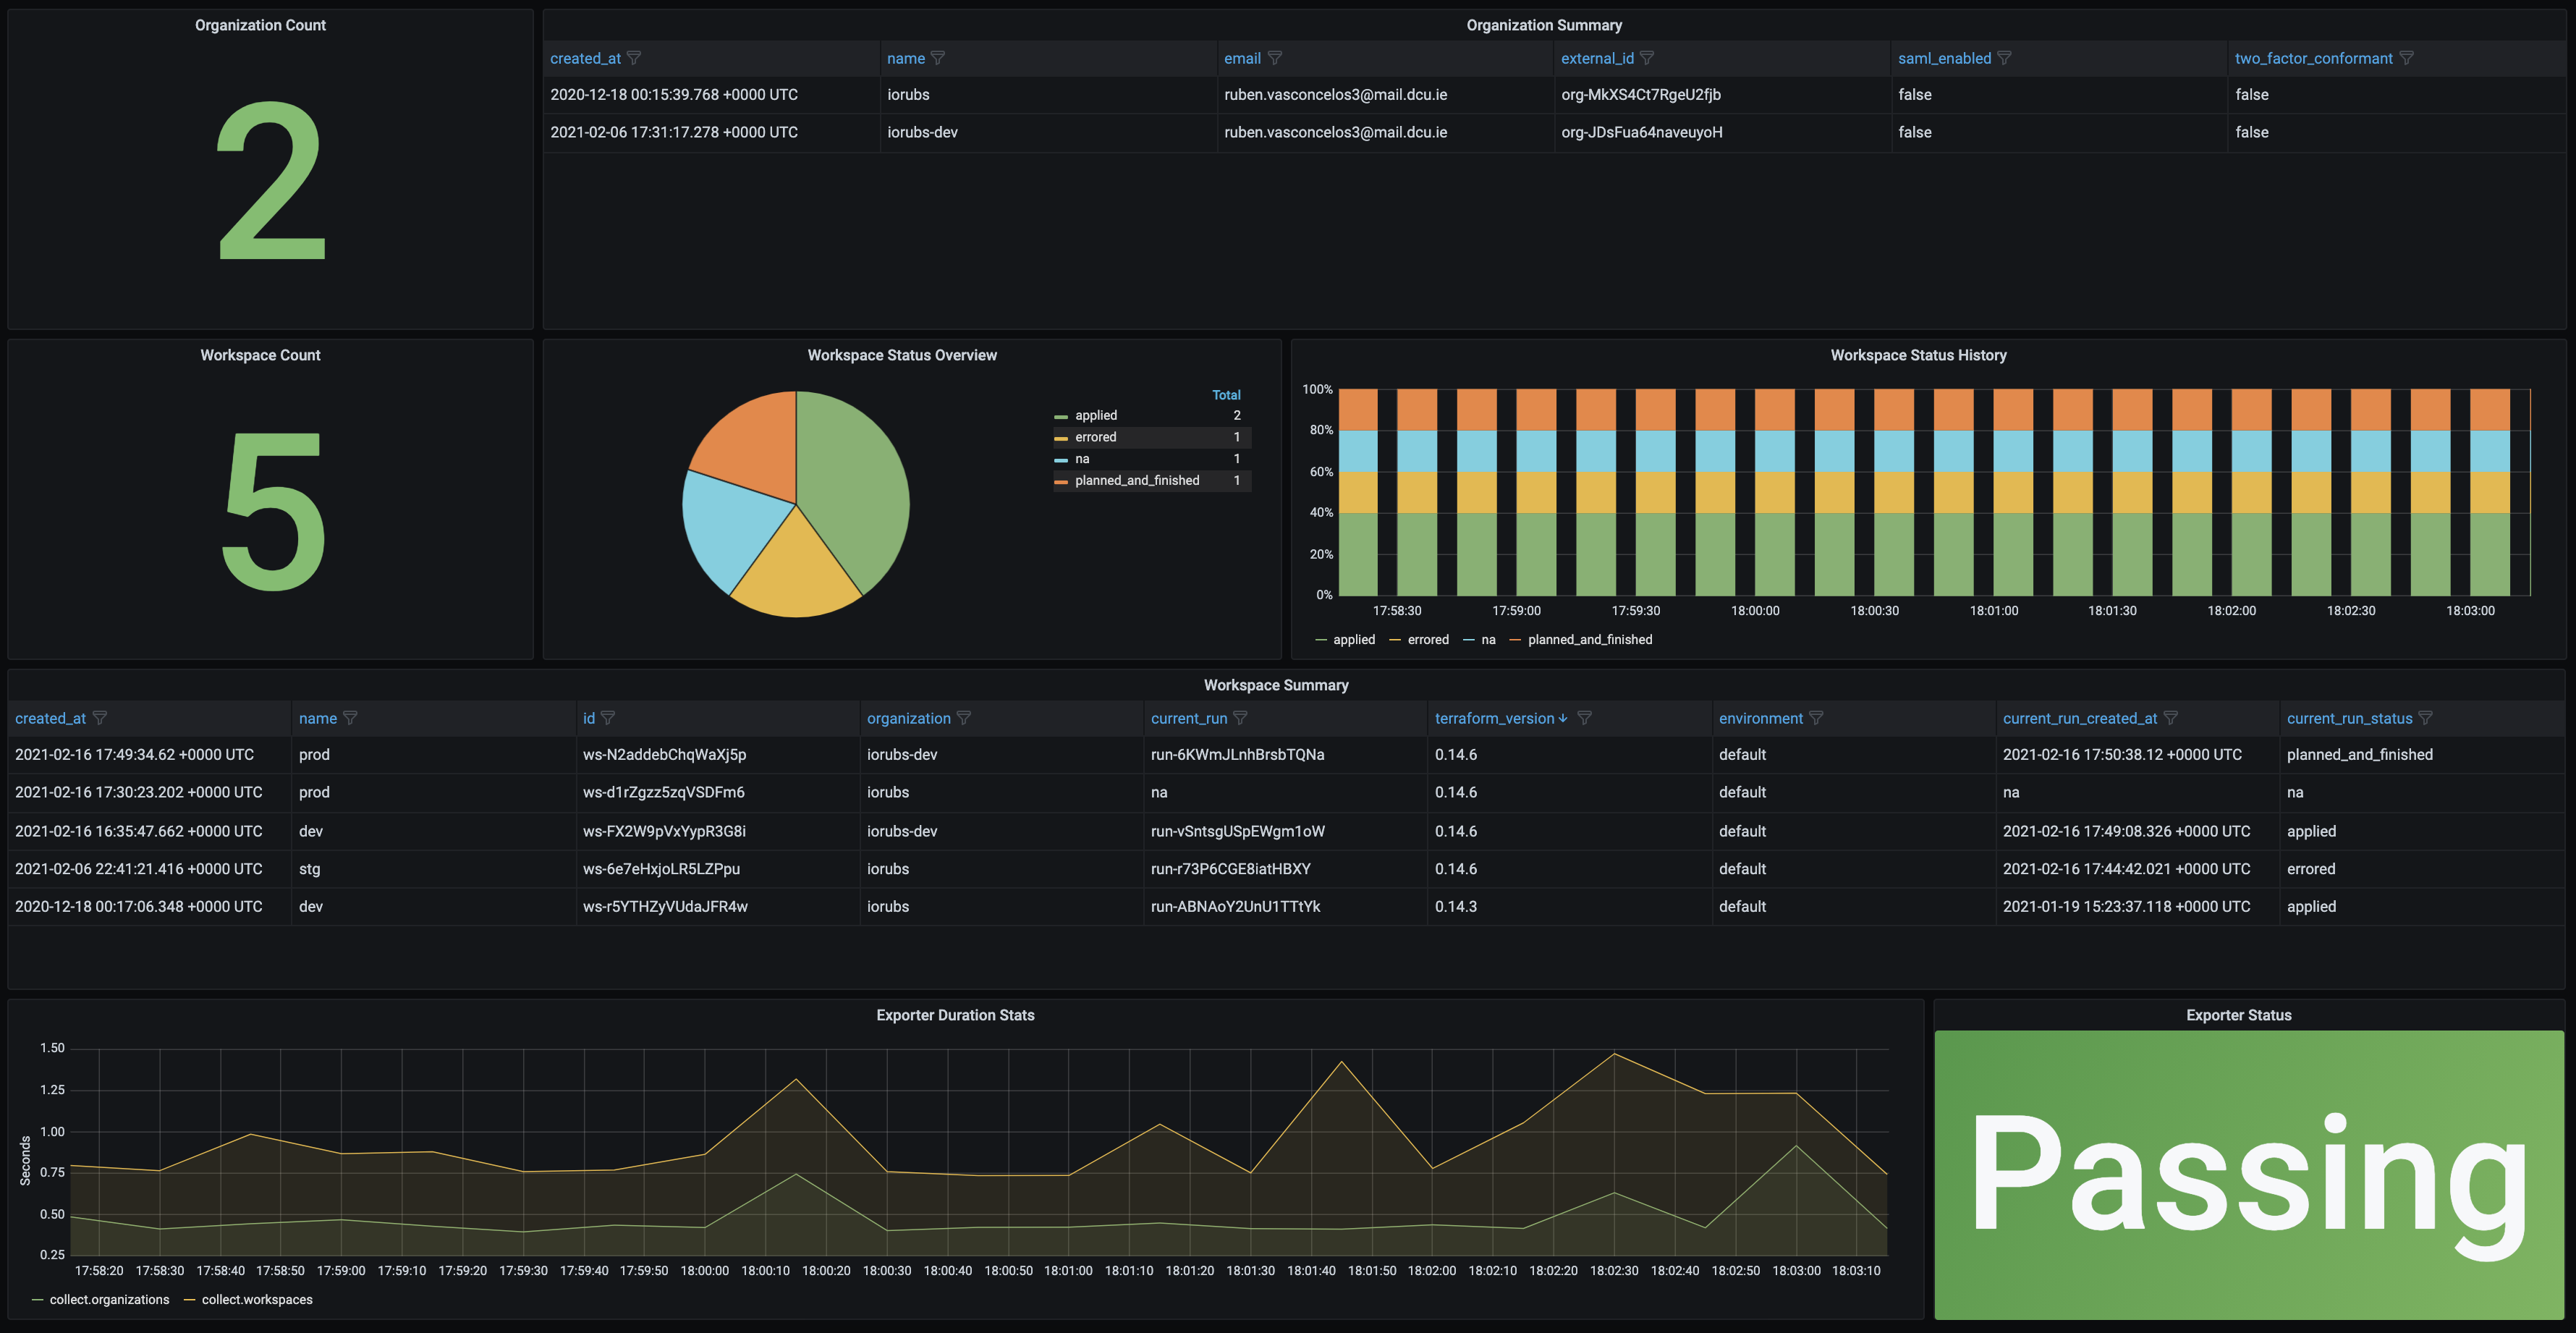The width and height of the screenshot is (2576, 1333).
Task: Open the Exporter Status panel title menu
Action: 2238,1015
